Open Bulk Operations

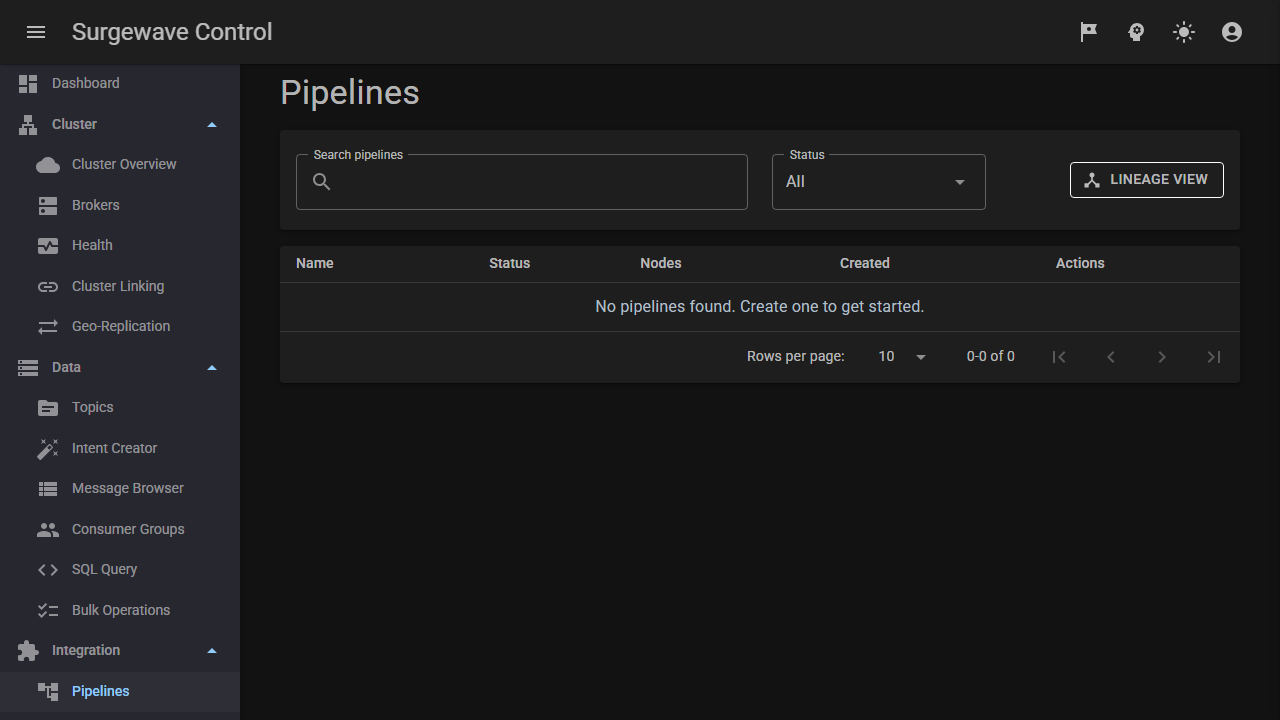click(x=120, y=611)
